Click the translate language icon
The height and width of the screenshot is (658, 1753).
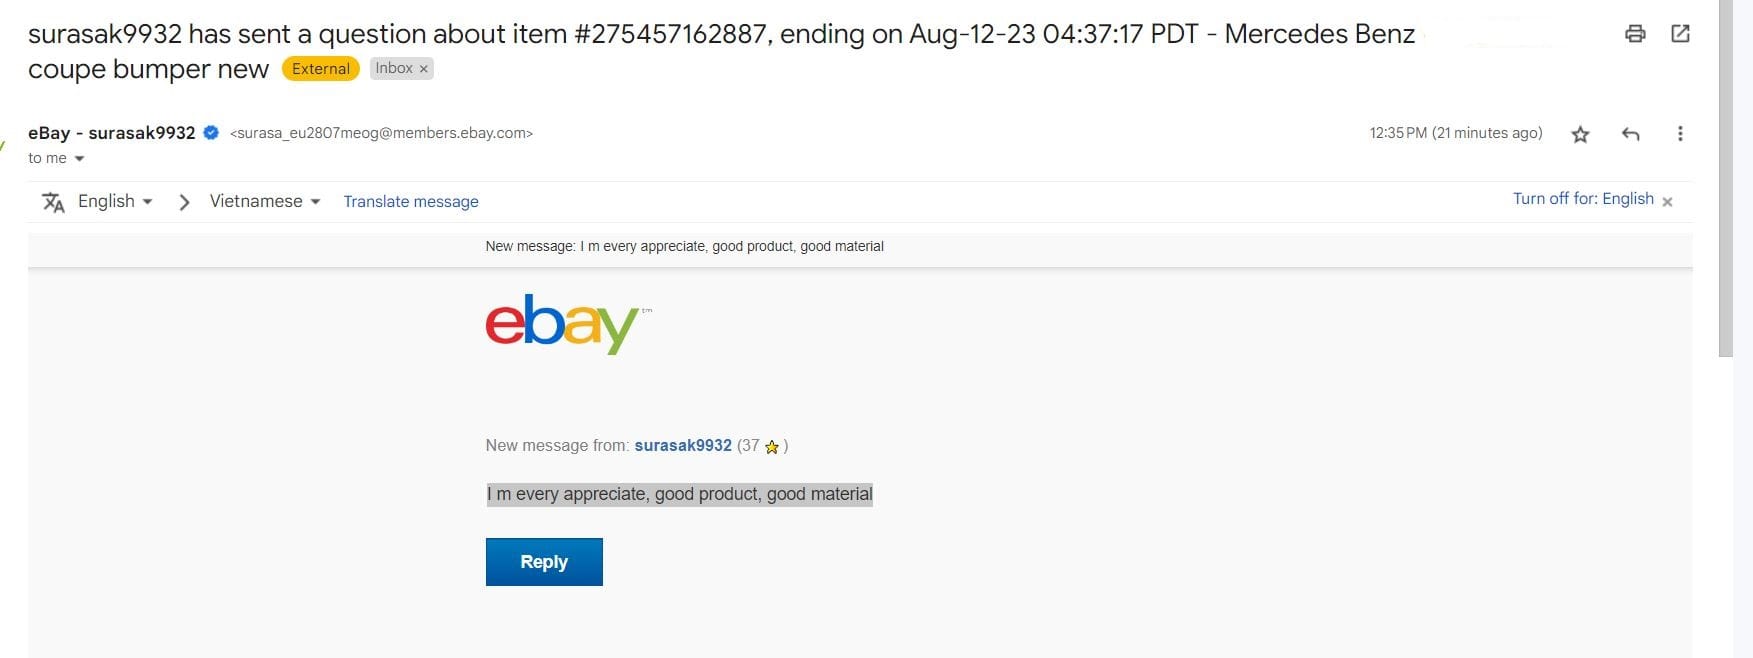(53, 202)
